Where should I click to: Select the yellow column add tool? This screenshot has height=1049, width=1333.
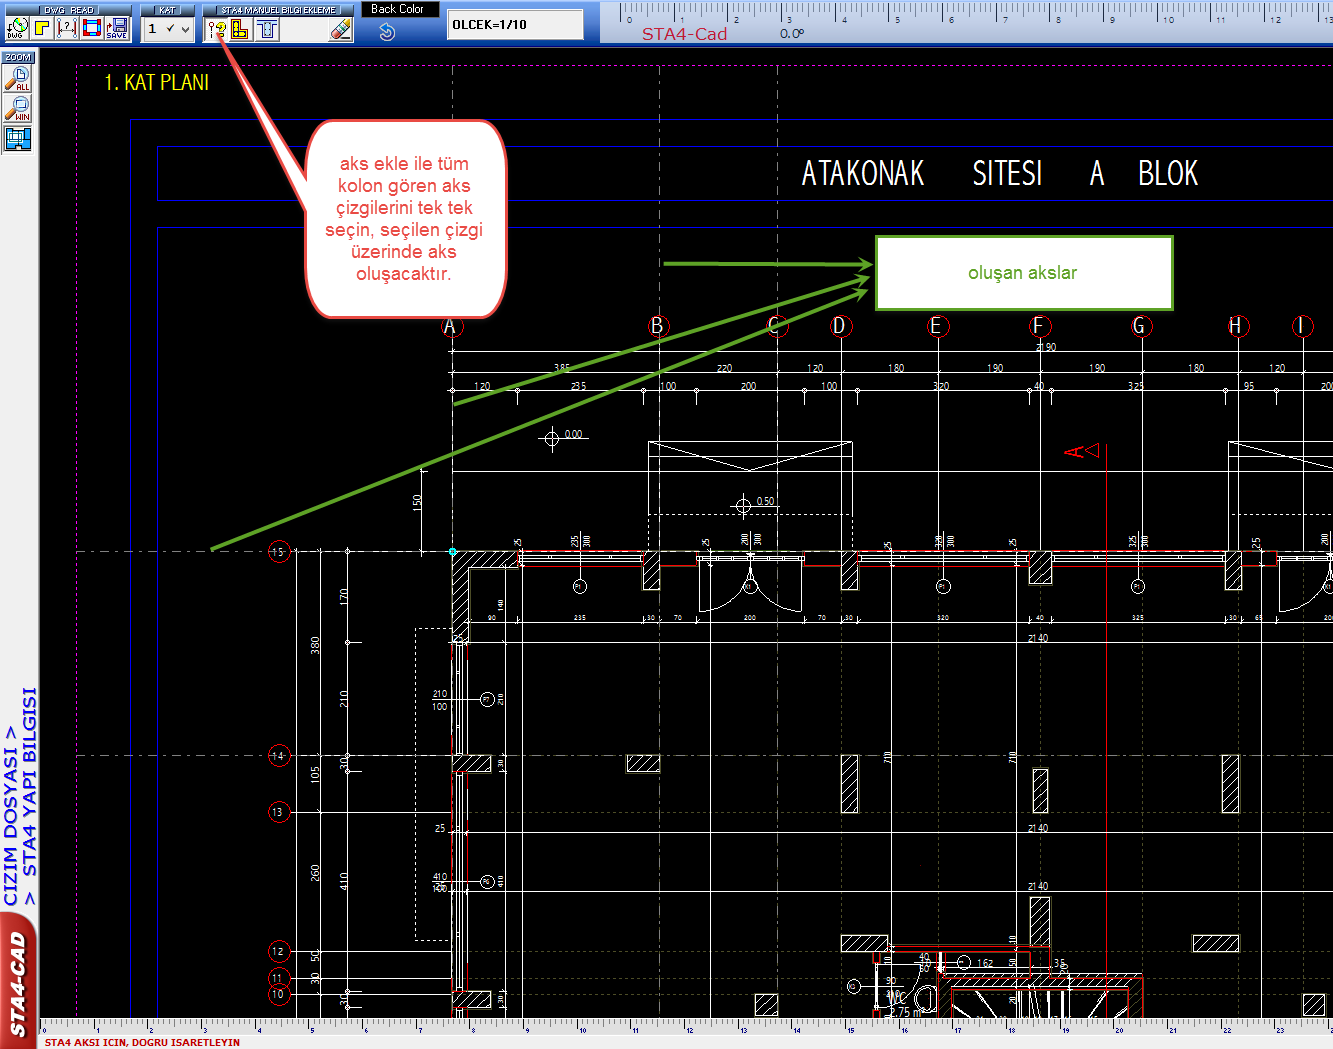click(x=240, y=30)
